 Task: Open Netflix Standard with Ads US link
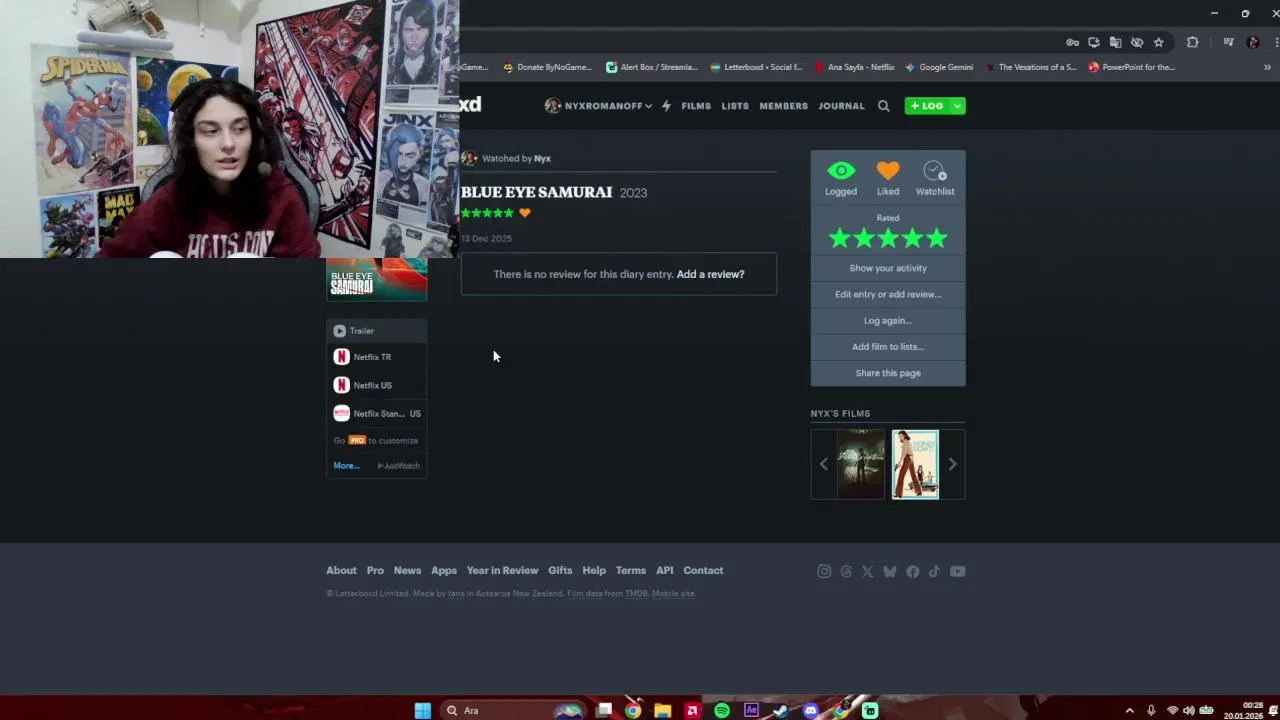click(x=377, y=413)
